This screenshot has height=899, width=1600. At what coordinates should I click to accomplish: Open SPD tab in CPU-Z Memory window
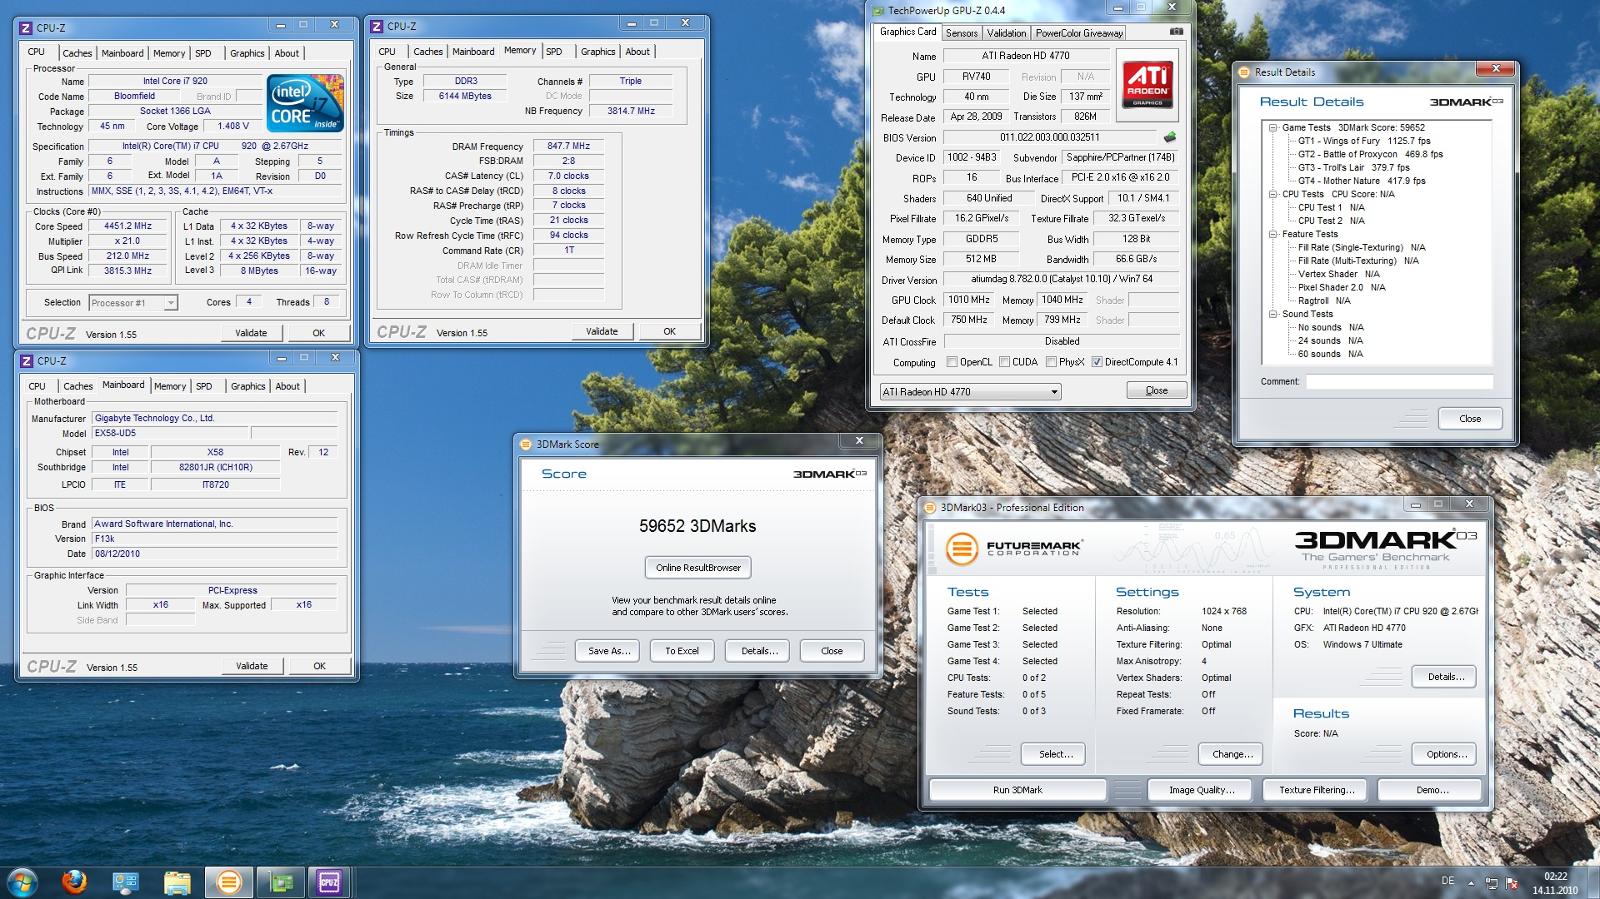554,51
